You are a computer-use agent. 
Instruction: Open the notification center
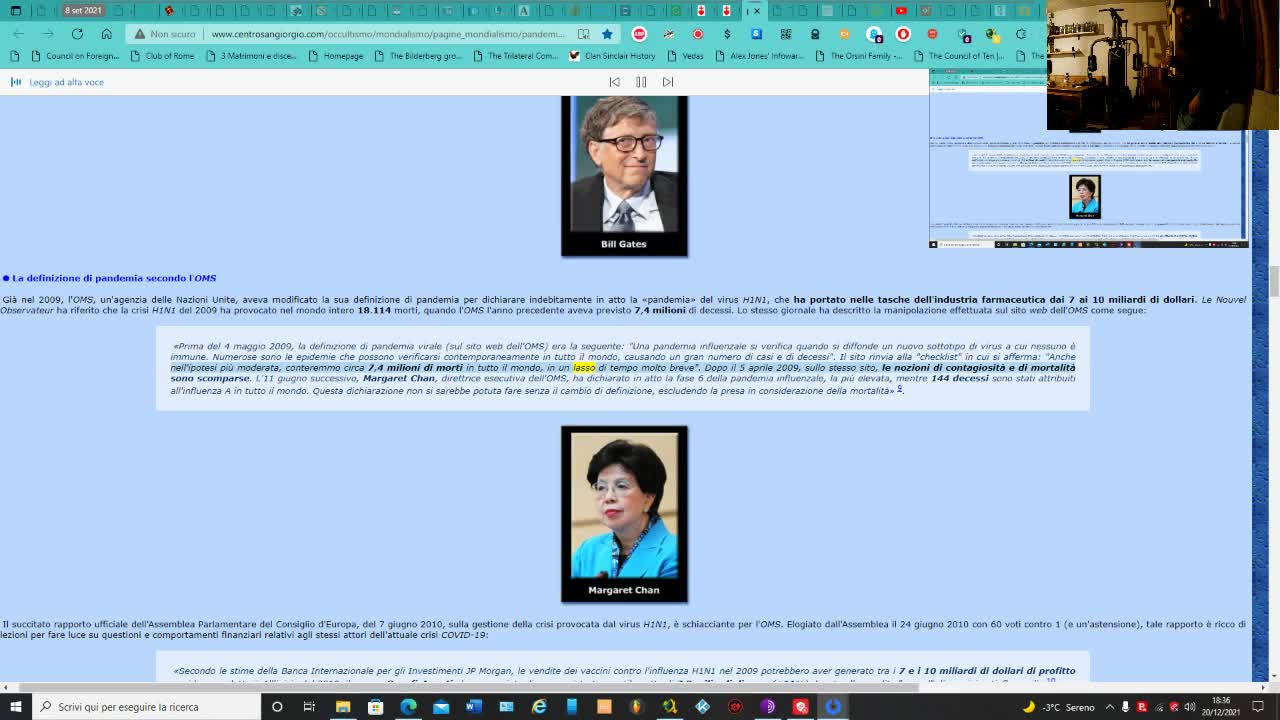(x=1260, y=707)
